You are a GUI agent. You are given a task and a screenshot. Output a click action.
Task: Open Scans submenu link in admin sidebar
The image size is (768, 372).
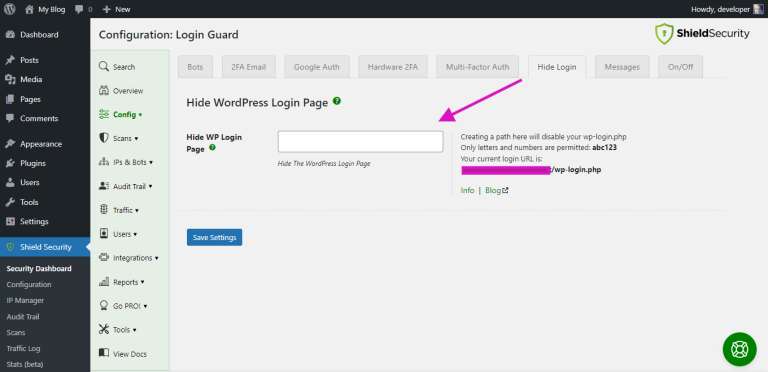pos(16,332)
